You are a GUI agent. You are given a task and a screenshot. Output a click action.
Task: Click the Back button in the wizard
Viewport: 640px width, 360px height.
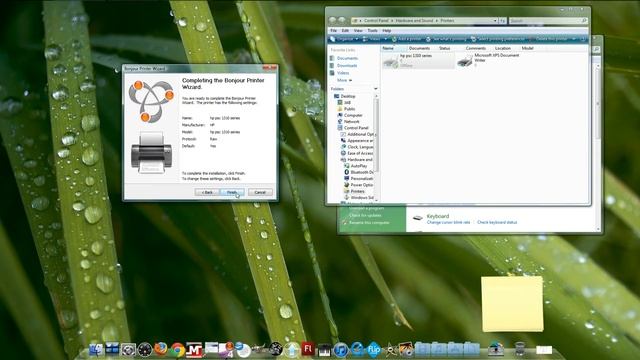click(x=207, y=192)
